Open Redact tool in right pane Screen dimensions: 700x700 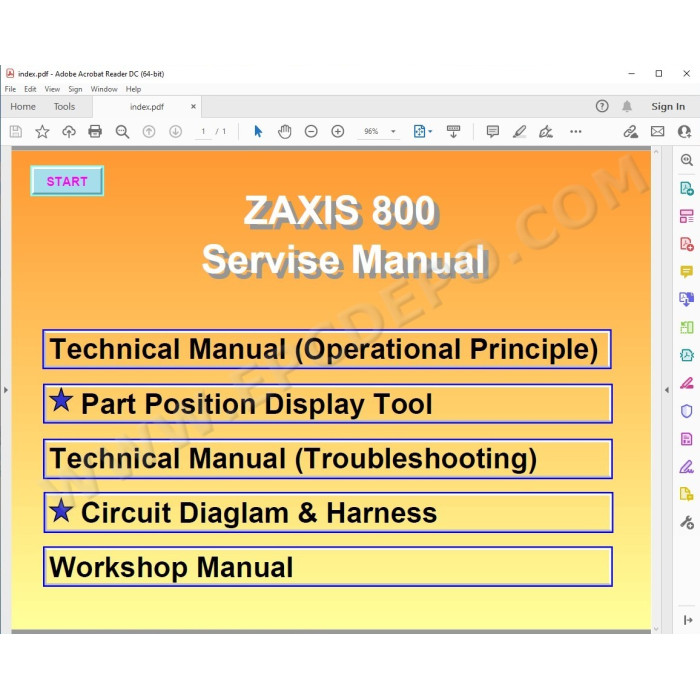point(687,383)
